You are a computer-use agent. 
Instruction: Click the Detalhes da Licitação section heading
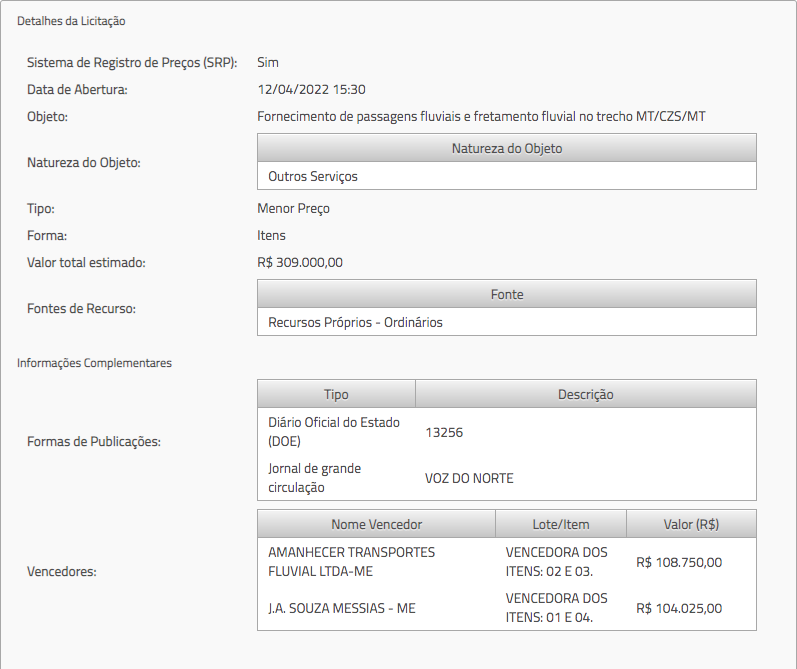71,21
